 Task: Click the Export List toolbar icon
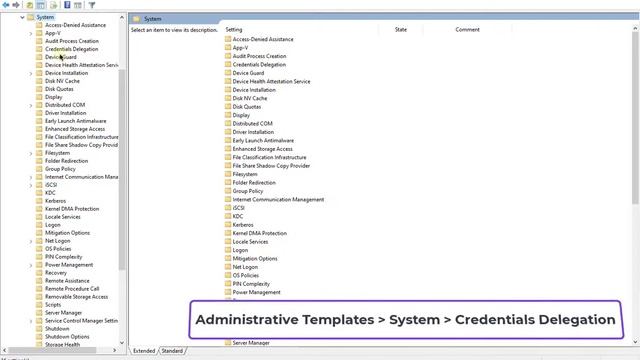pyautogui.click(x=53, y=5)
